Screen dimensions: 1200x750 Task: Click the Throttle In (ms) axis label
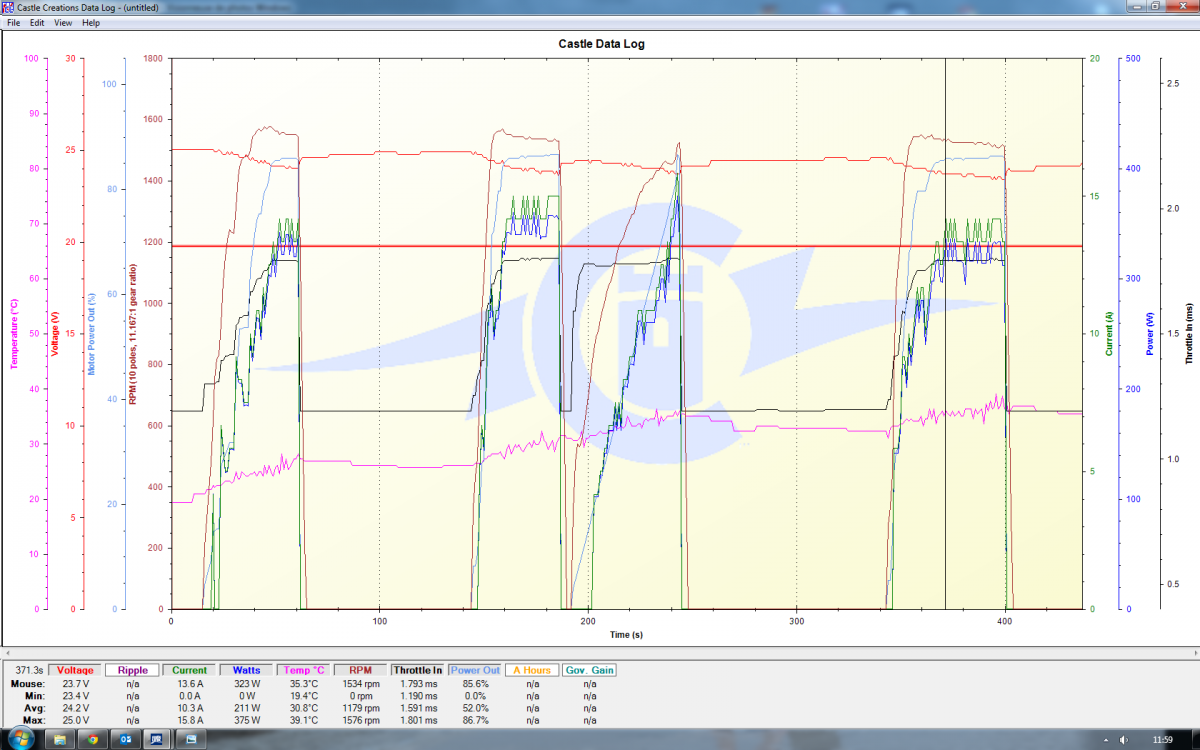pos(1188,333)
